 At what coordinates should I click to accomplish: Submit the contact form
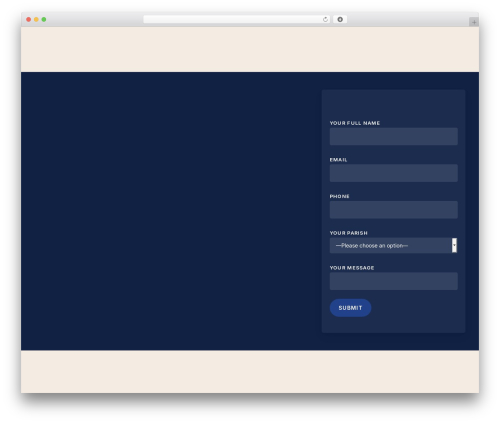coord(350,308)
